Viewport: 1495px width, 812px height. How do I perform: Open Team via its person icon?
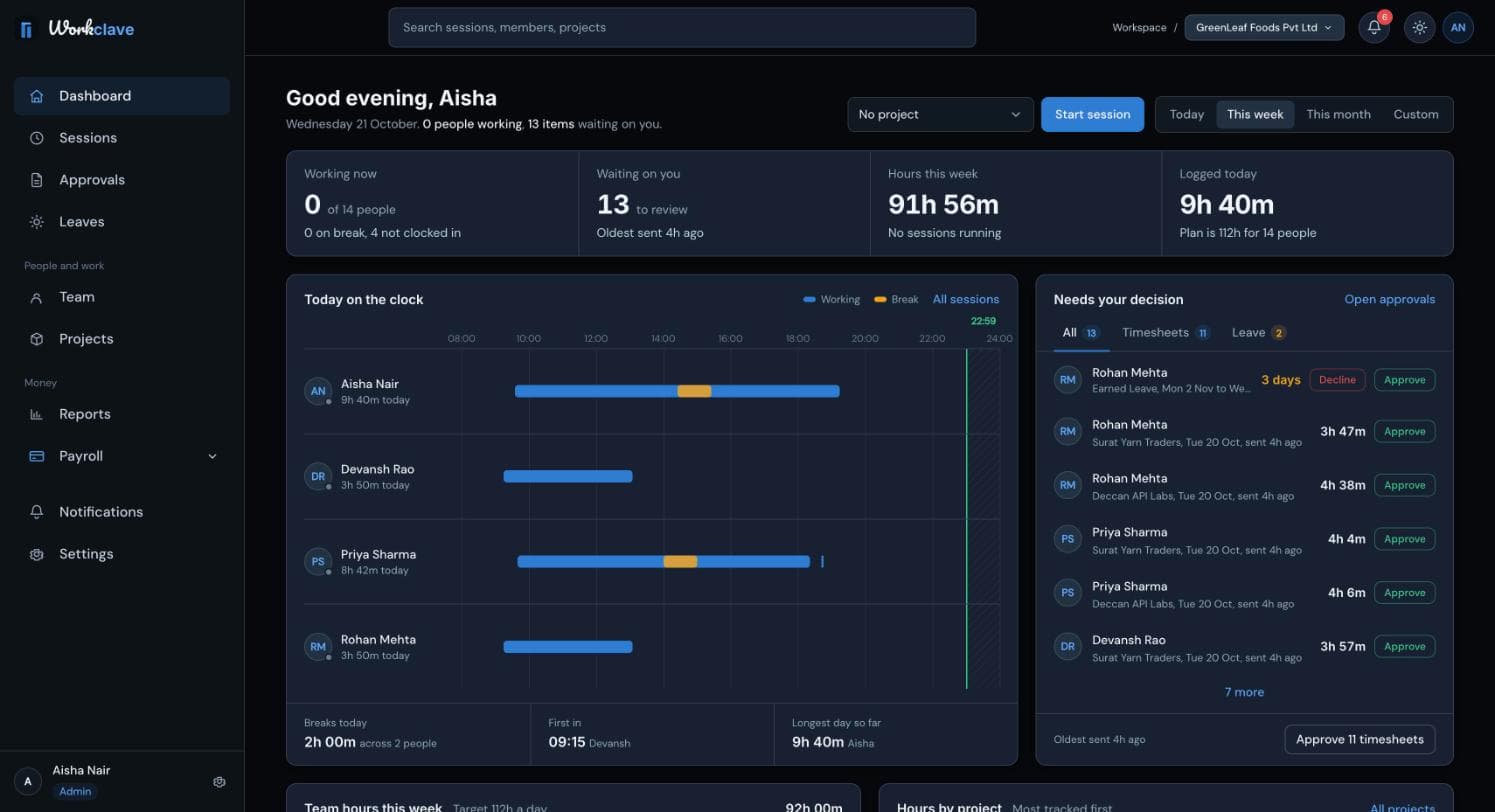tap(37, 297)
